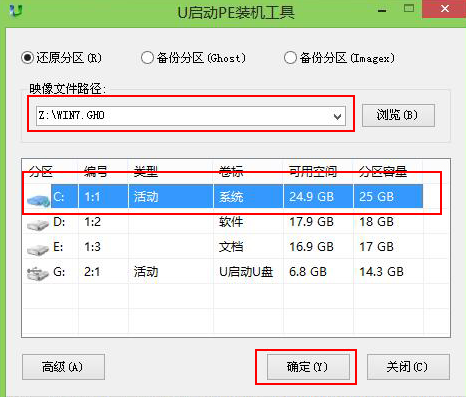The width and height of the screenshot is (466, 397).
Task: Click 活动 type in C: row
Action: 146,197
